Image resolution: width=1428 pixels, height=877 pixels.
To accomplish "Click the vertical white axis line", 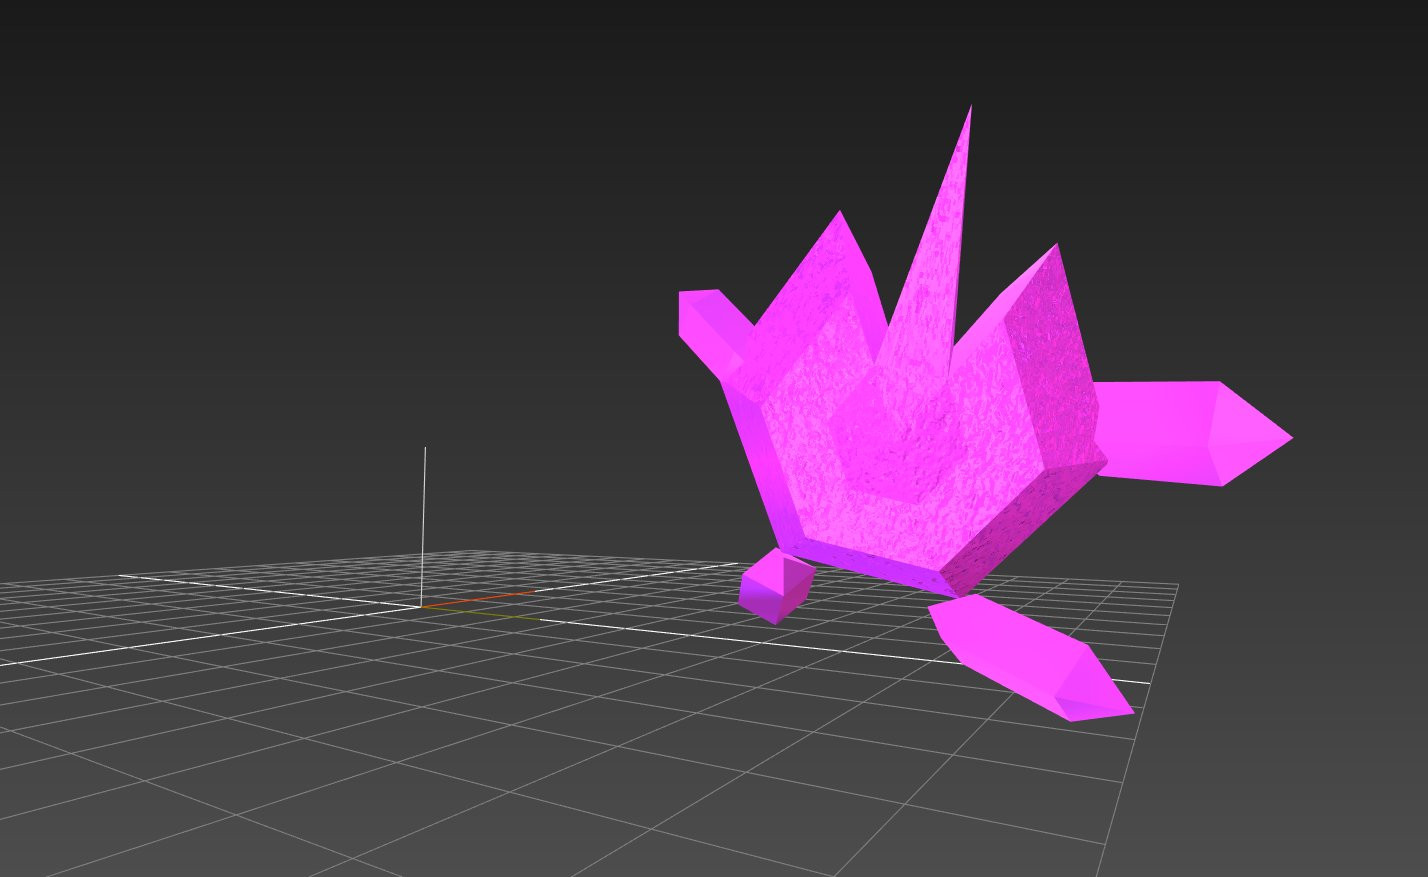I will click(x=424, y=510).
